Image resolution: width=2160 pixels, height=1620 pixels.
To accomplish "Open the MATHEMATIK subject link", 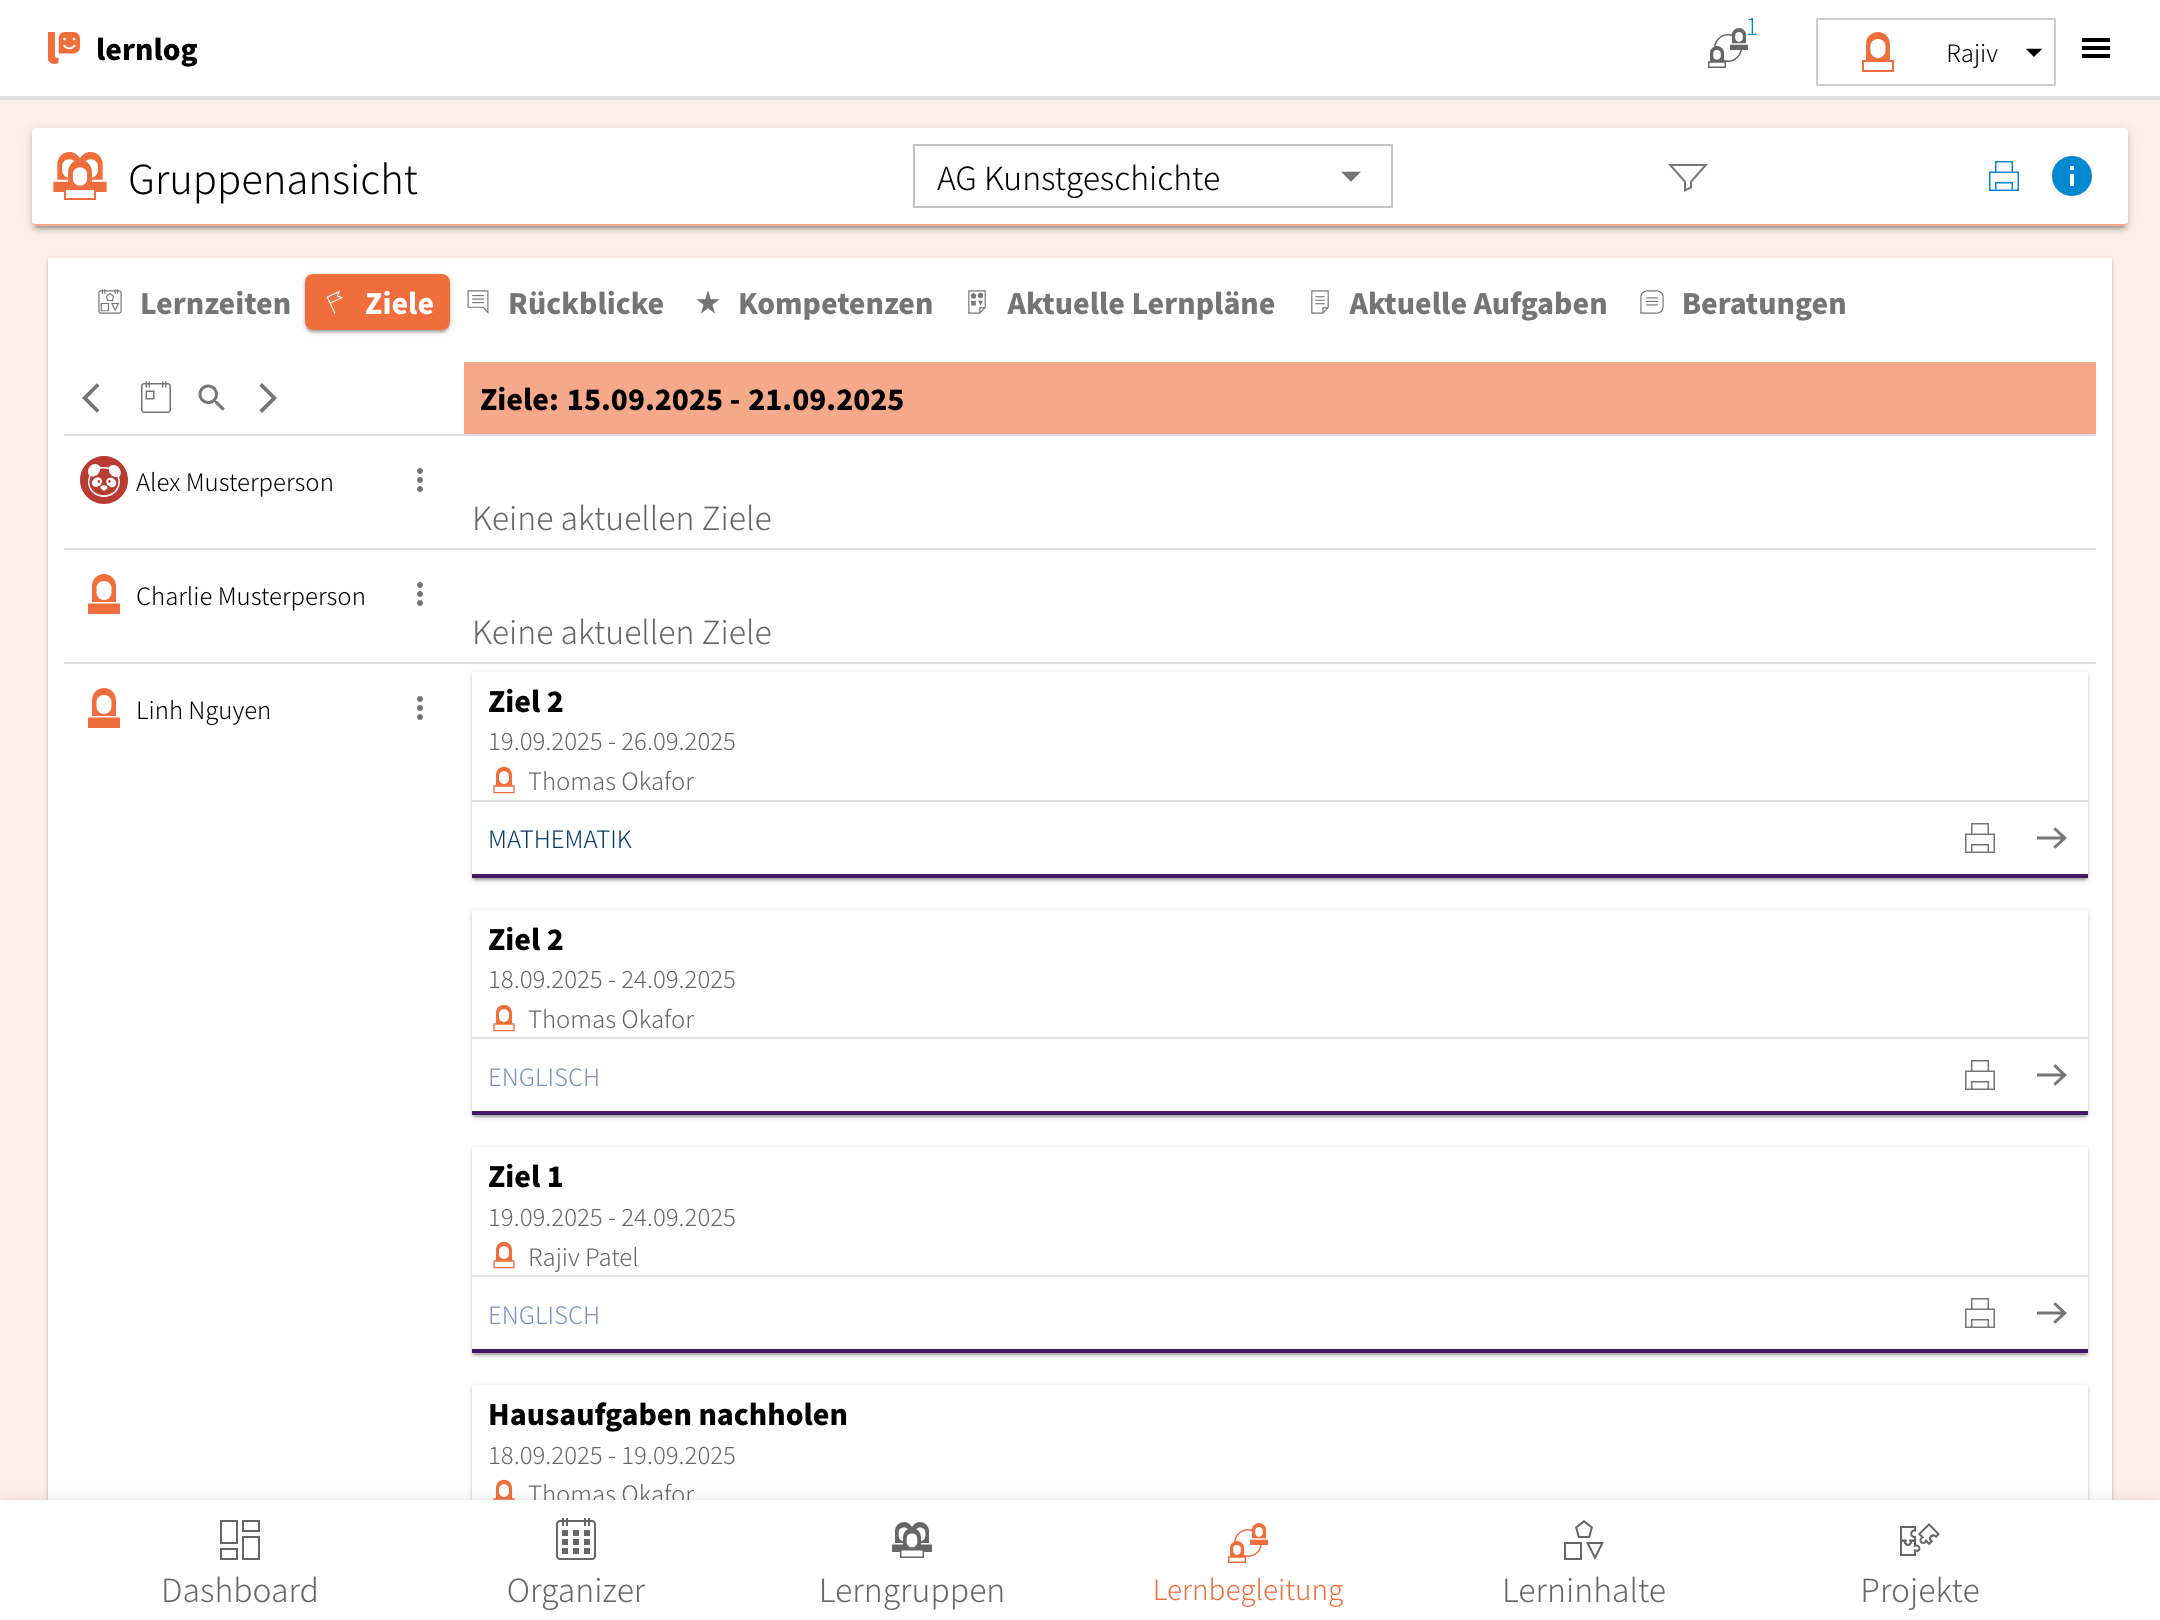I will [560, 839].
